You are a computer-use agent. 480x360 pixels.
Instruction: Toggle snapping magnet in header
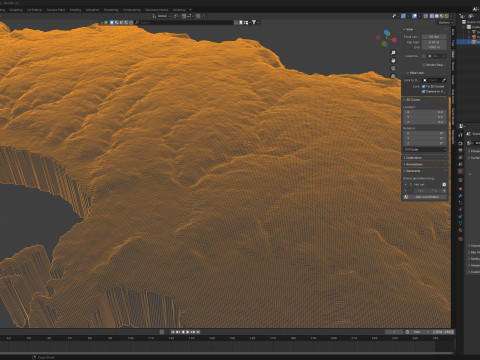[184, 16]
